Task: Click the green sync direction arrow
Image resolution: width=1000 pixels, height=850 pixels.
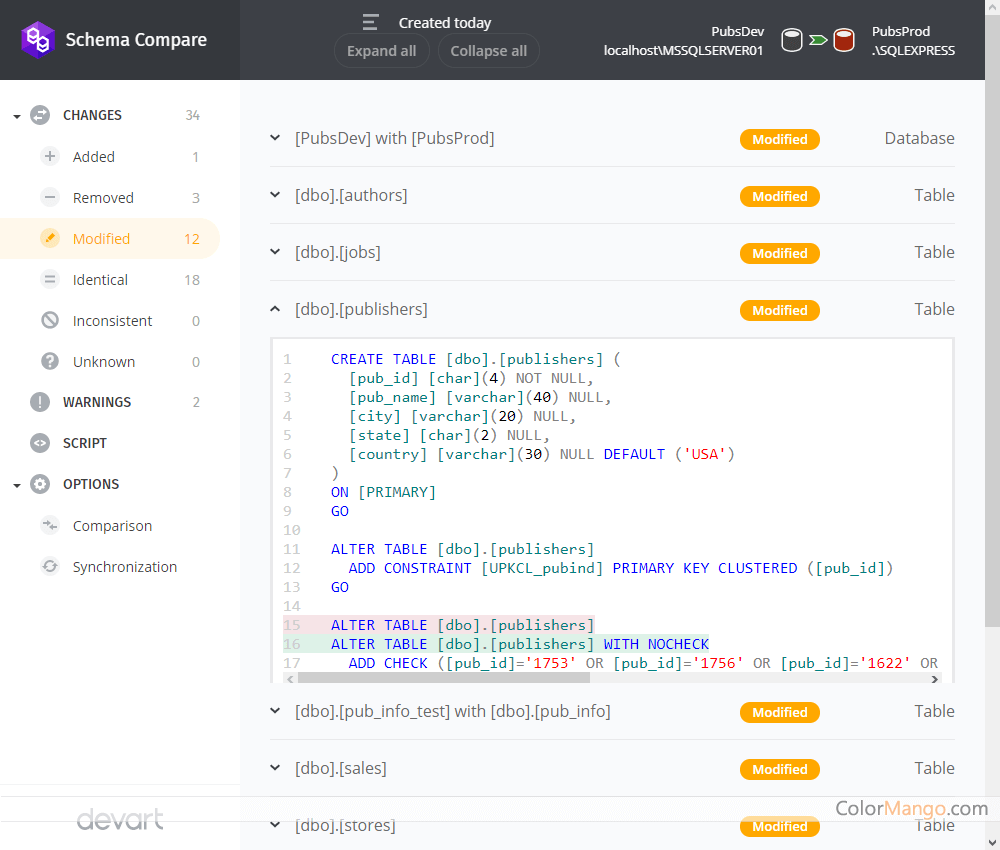Action: 818,40
